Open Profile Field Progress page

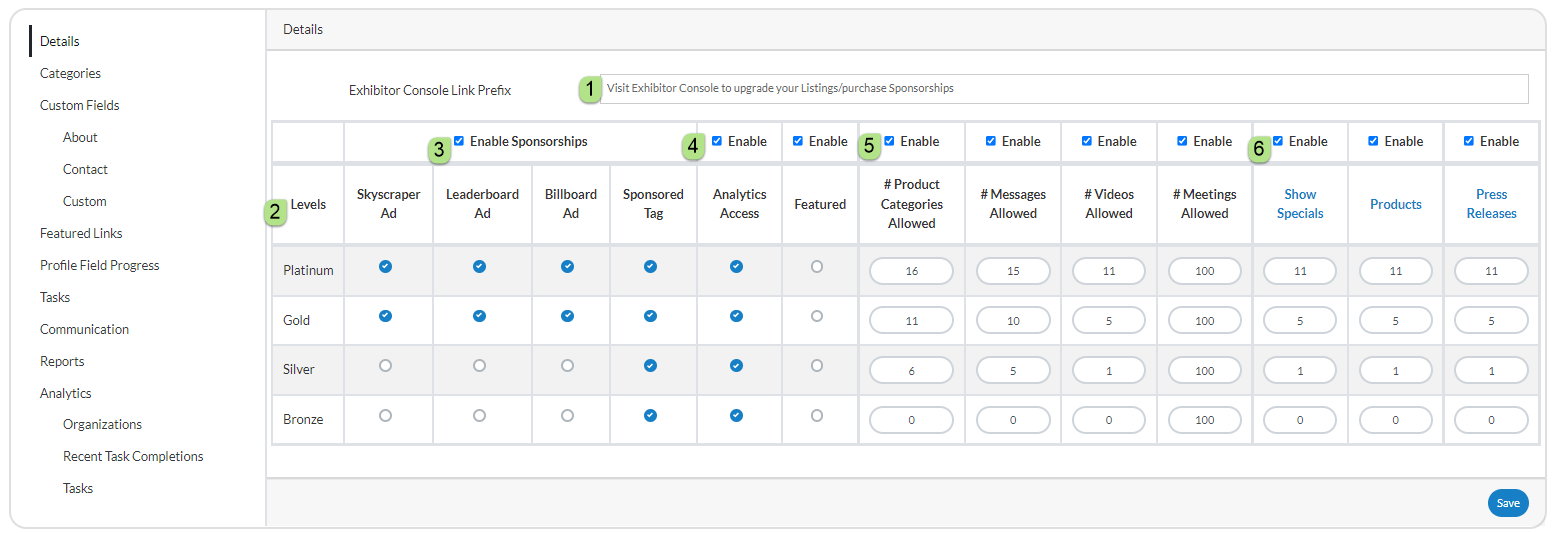coord(100,265)
